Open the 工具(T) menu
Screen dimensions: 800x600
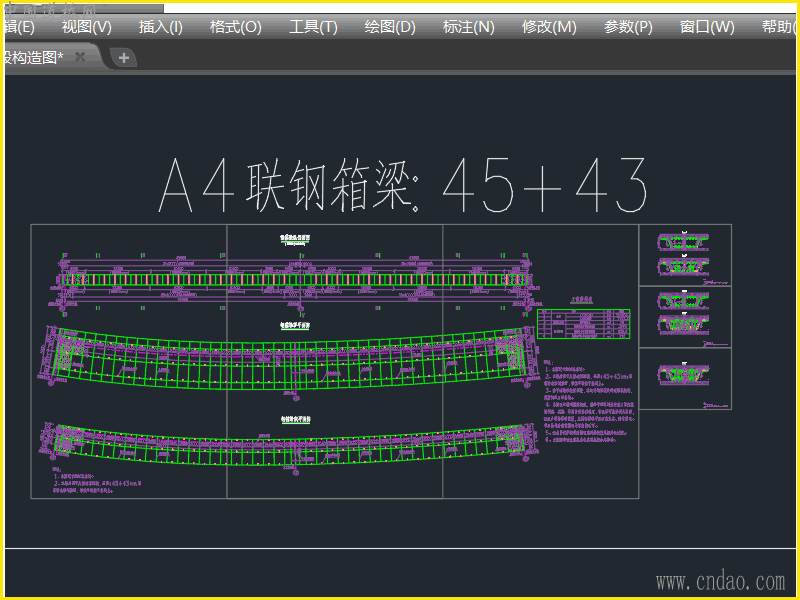pos(313,27)
